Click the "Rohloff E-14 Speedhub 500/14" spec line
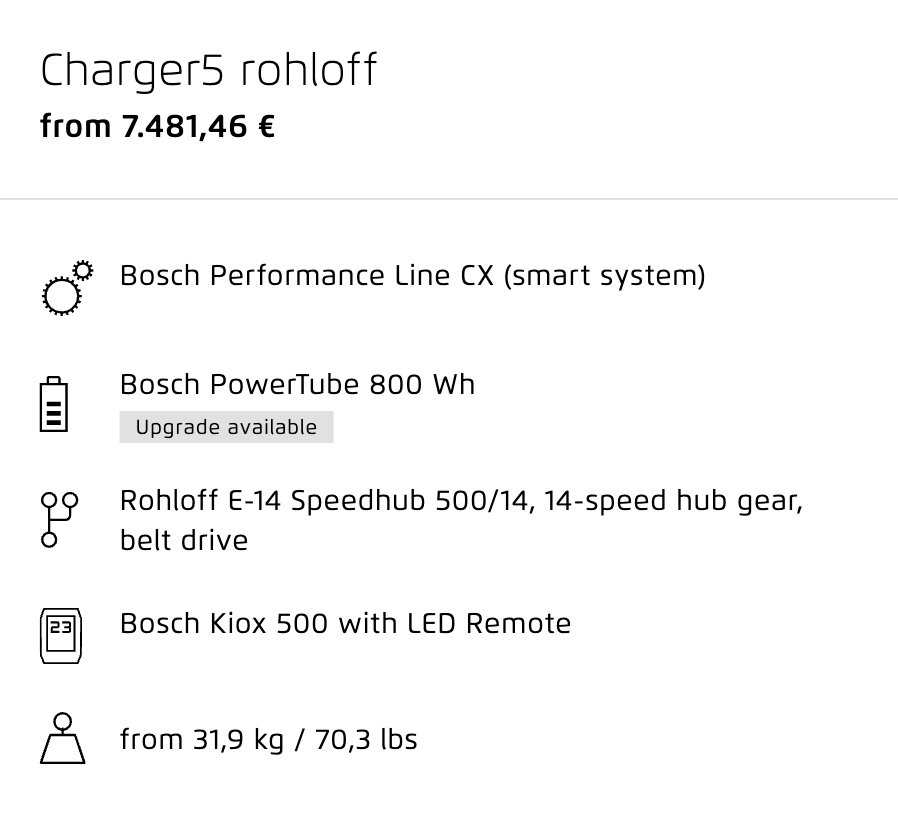 327,500
